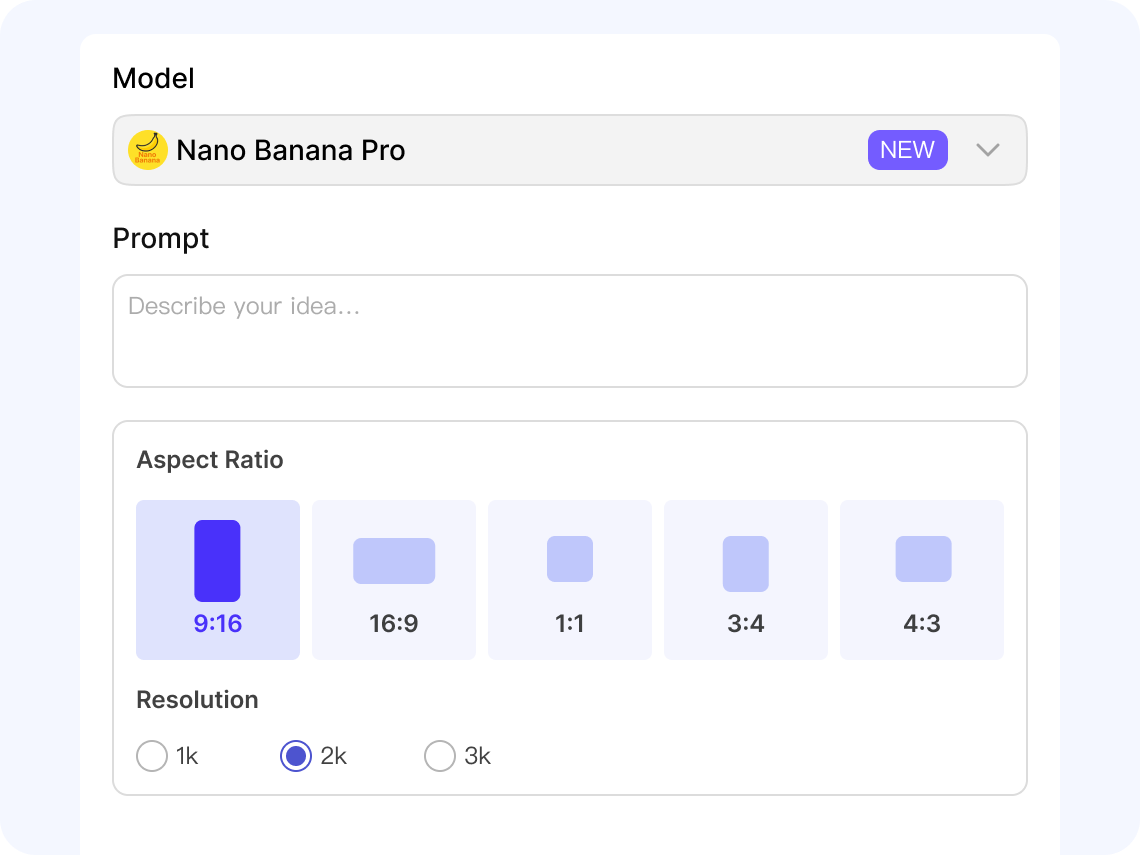Viewport: 1140px width, 855px height.
Task: Click the 1:1 aspect ratio label
Action: (570, 624)
